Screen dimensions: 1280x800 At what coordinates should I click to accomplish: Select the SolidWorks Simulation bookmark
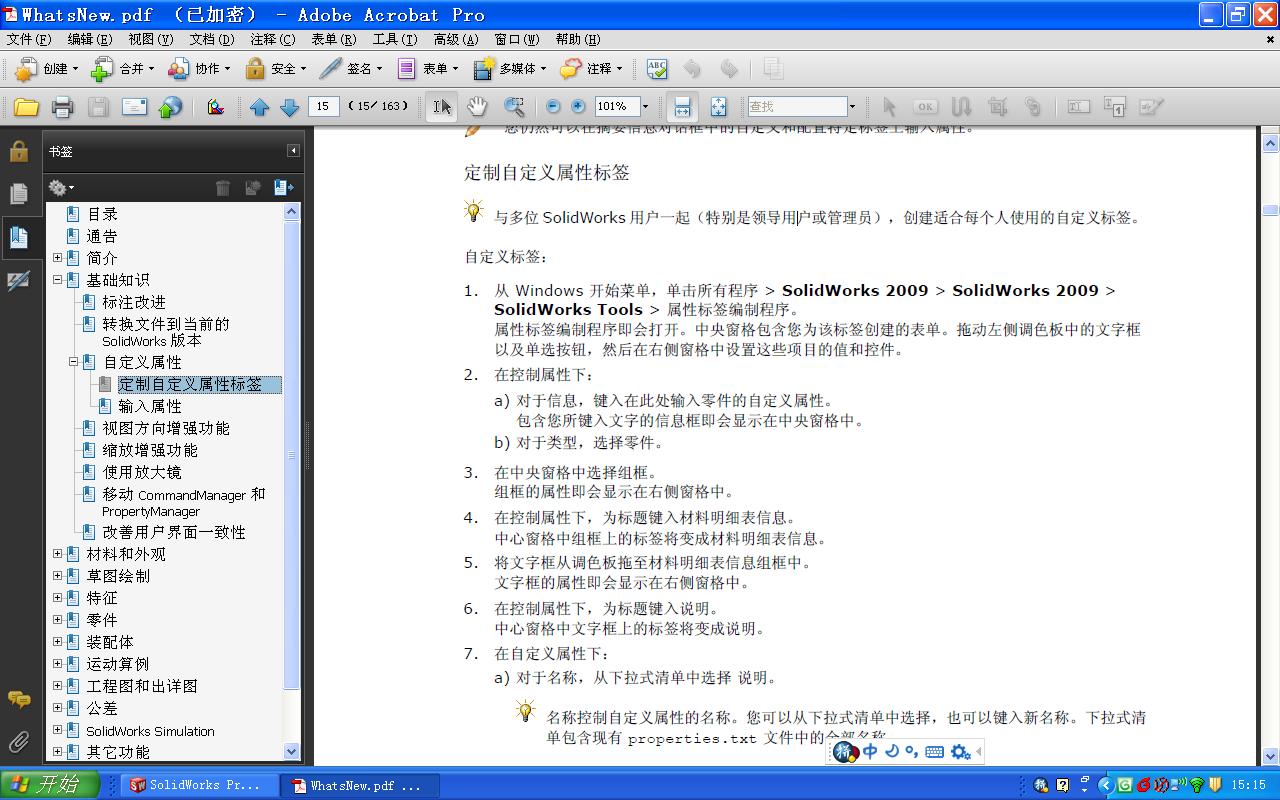150,731
